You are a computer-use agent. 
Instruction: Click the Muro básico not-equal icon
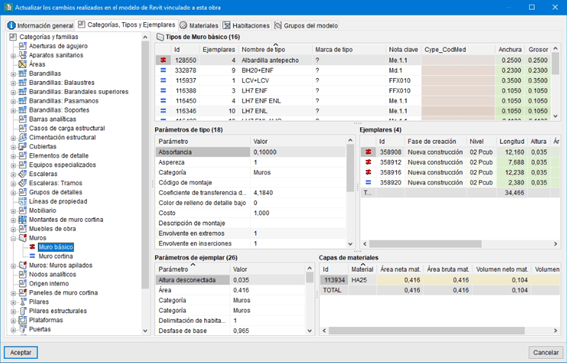[32, 247]
